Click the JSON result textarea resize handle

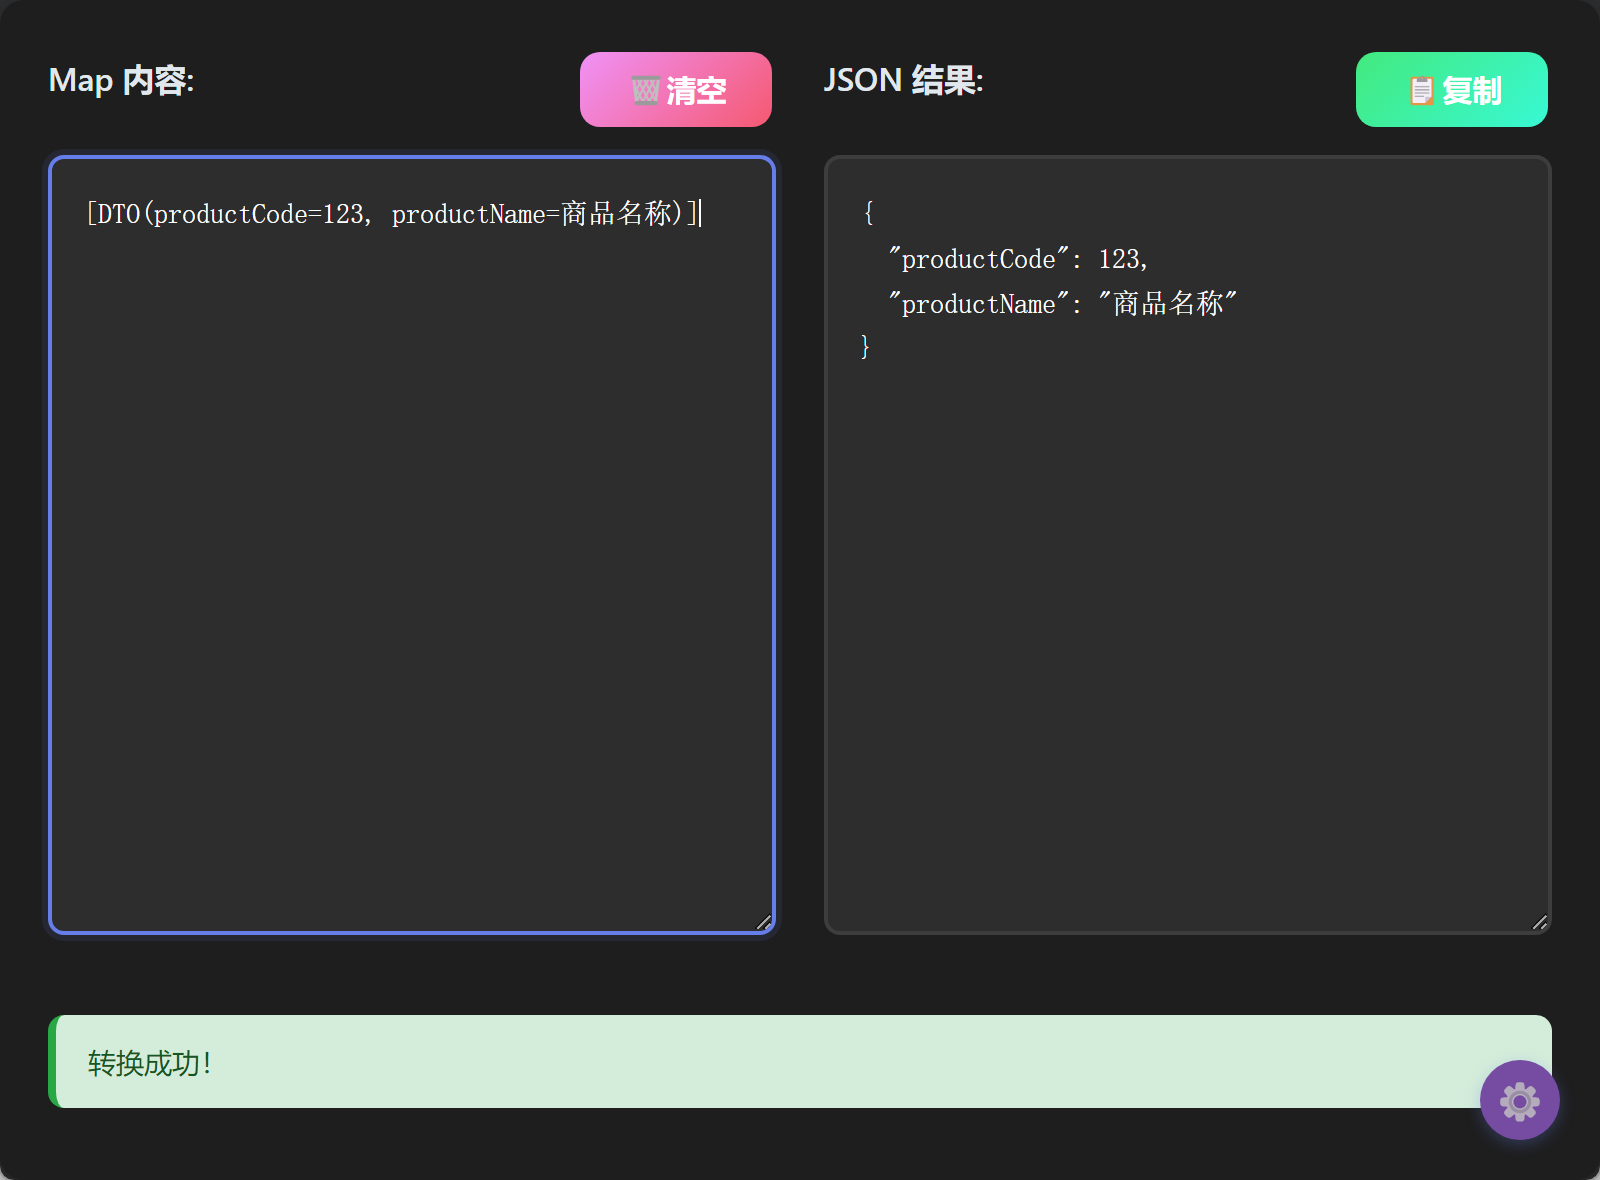pyautogui.click(x=1539, y=922)
